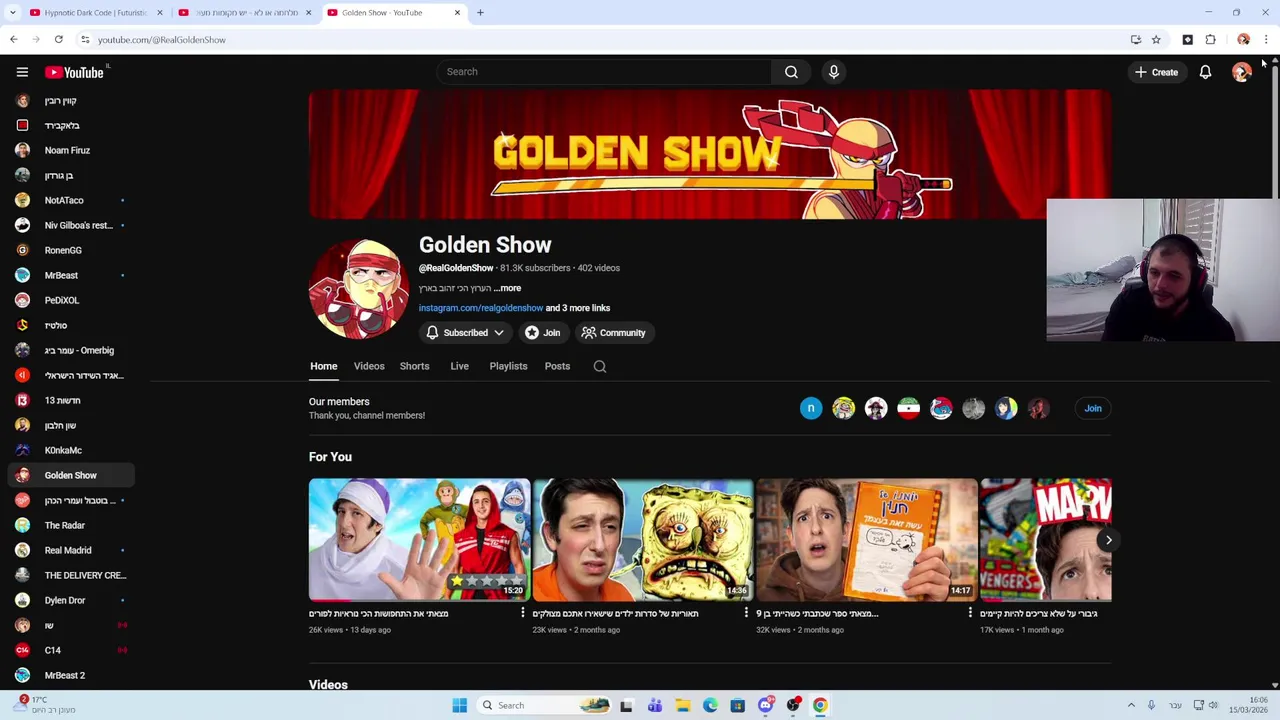
Task: Start voice search with microphone
Action: [833, 72]
